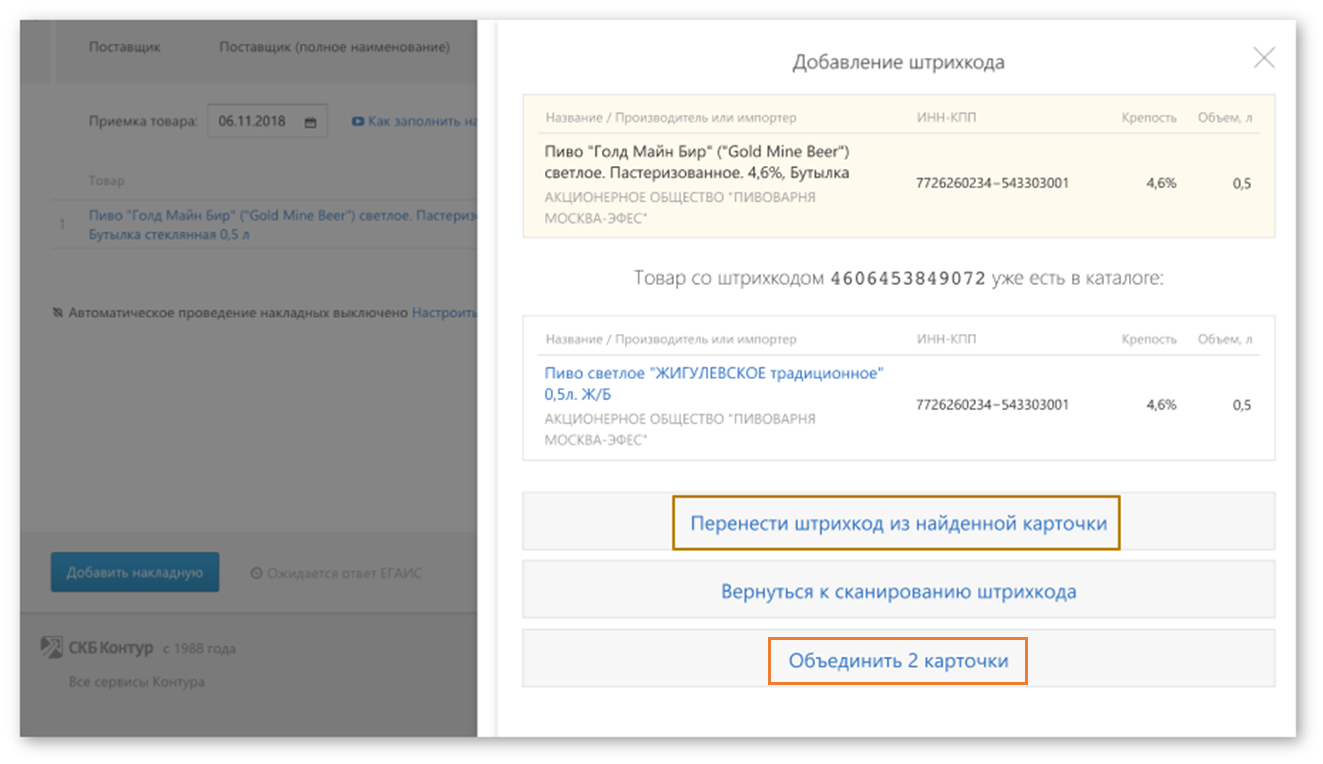Open 'Все сервисы Контура' link
The width and height of the screenshot is (1323, 764).
[x=136, y=682]
